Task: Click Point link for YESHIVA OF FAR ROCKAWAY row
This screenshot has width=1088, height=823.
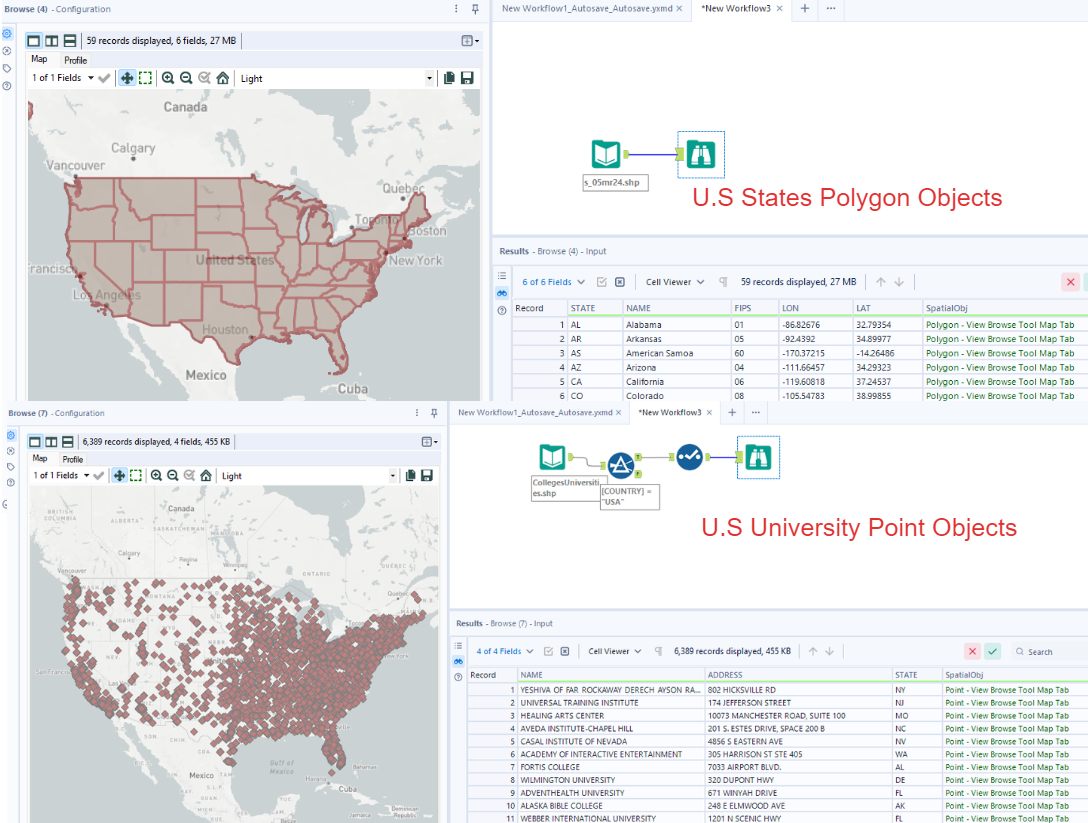Action: pos(1007,690)
